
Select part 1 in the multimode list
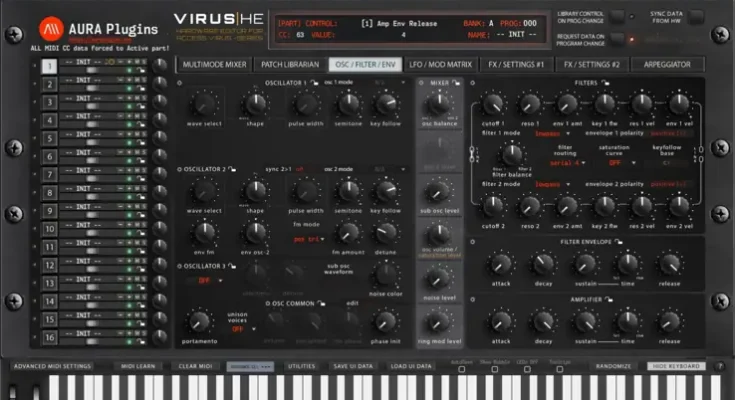46,66
